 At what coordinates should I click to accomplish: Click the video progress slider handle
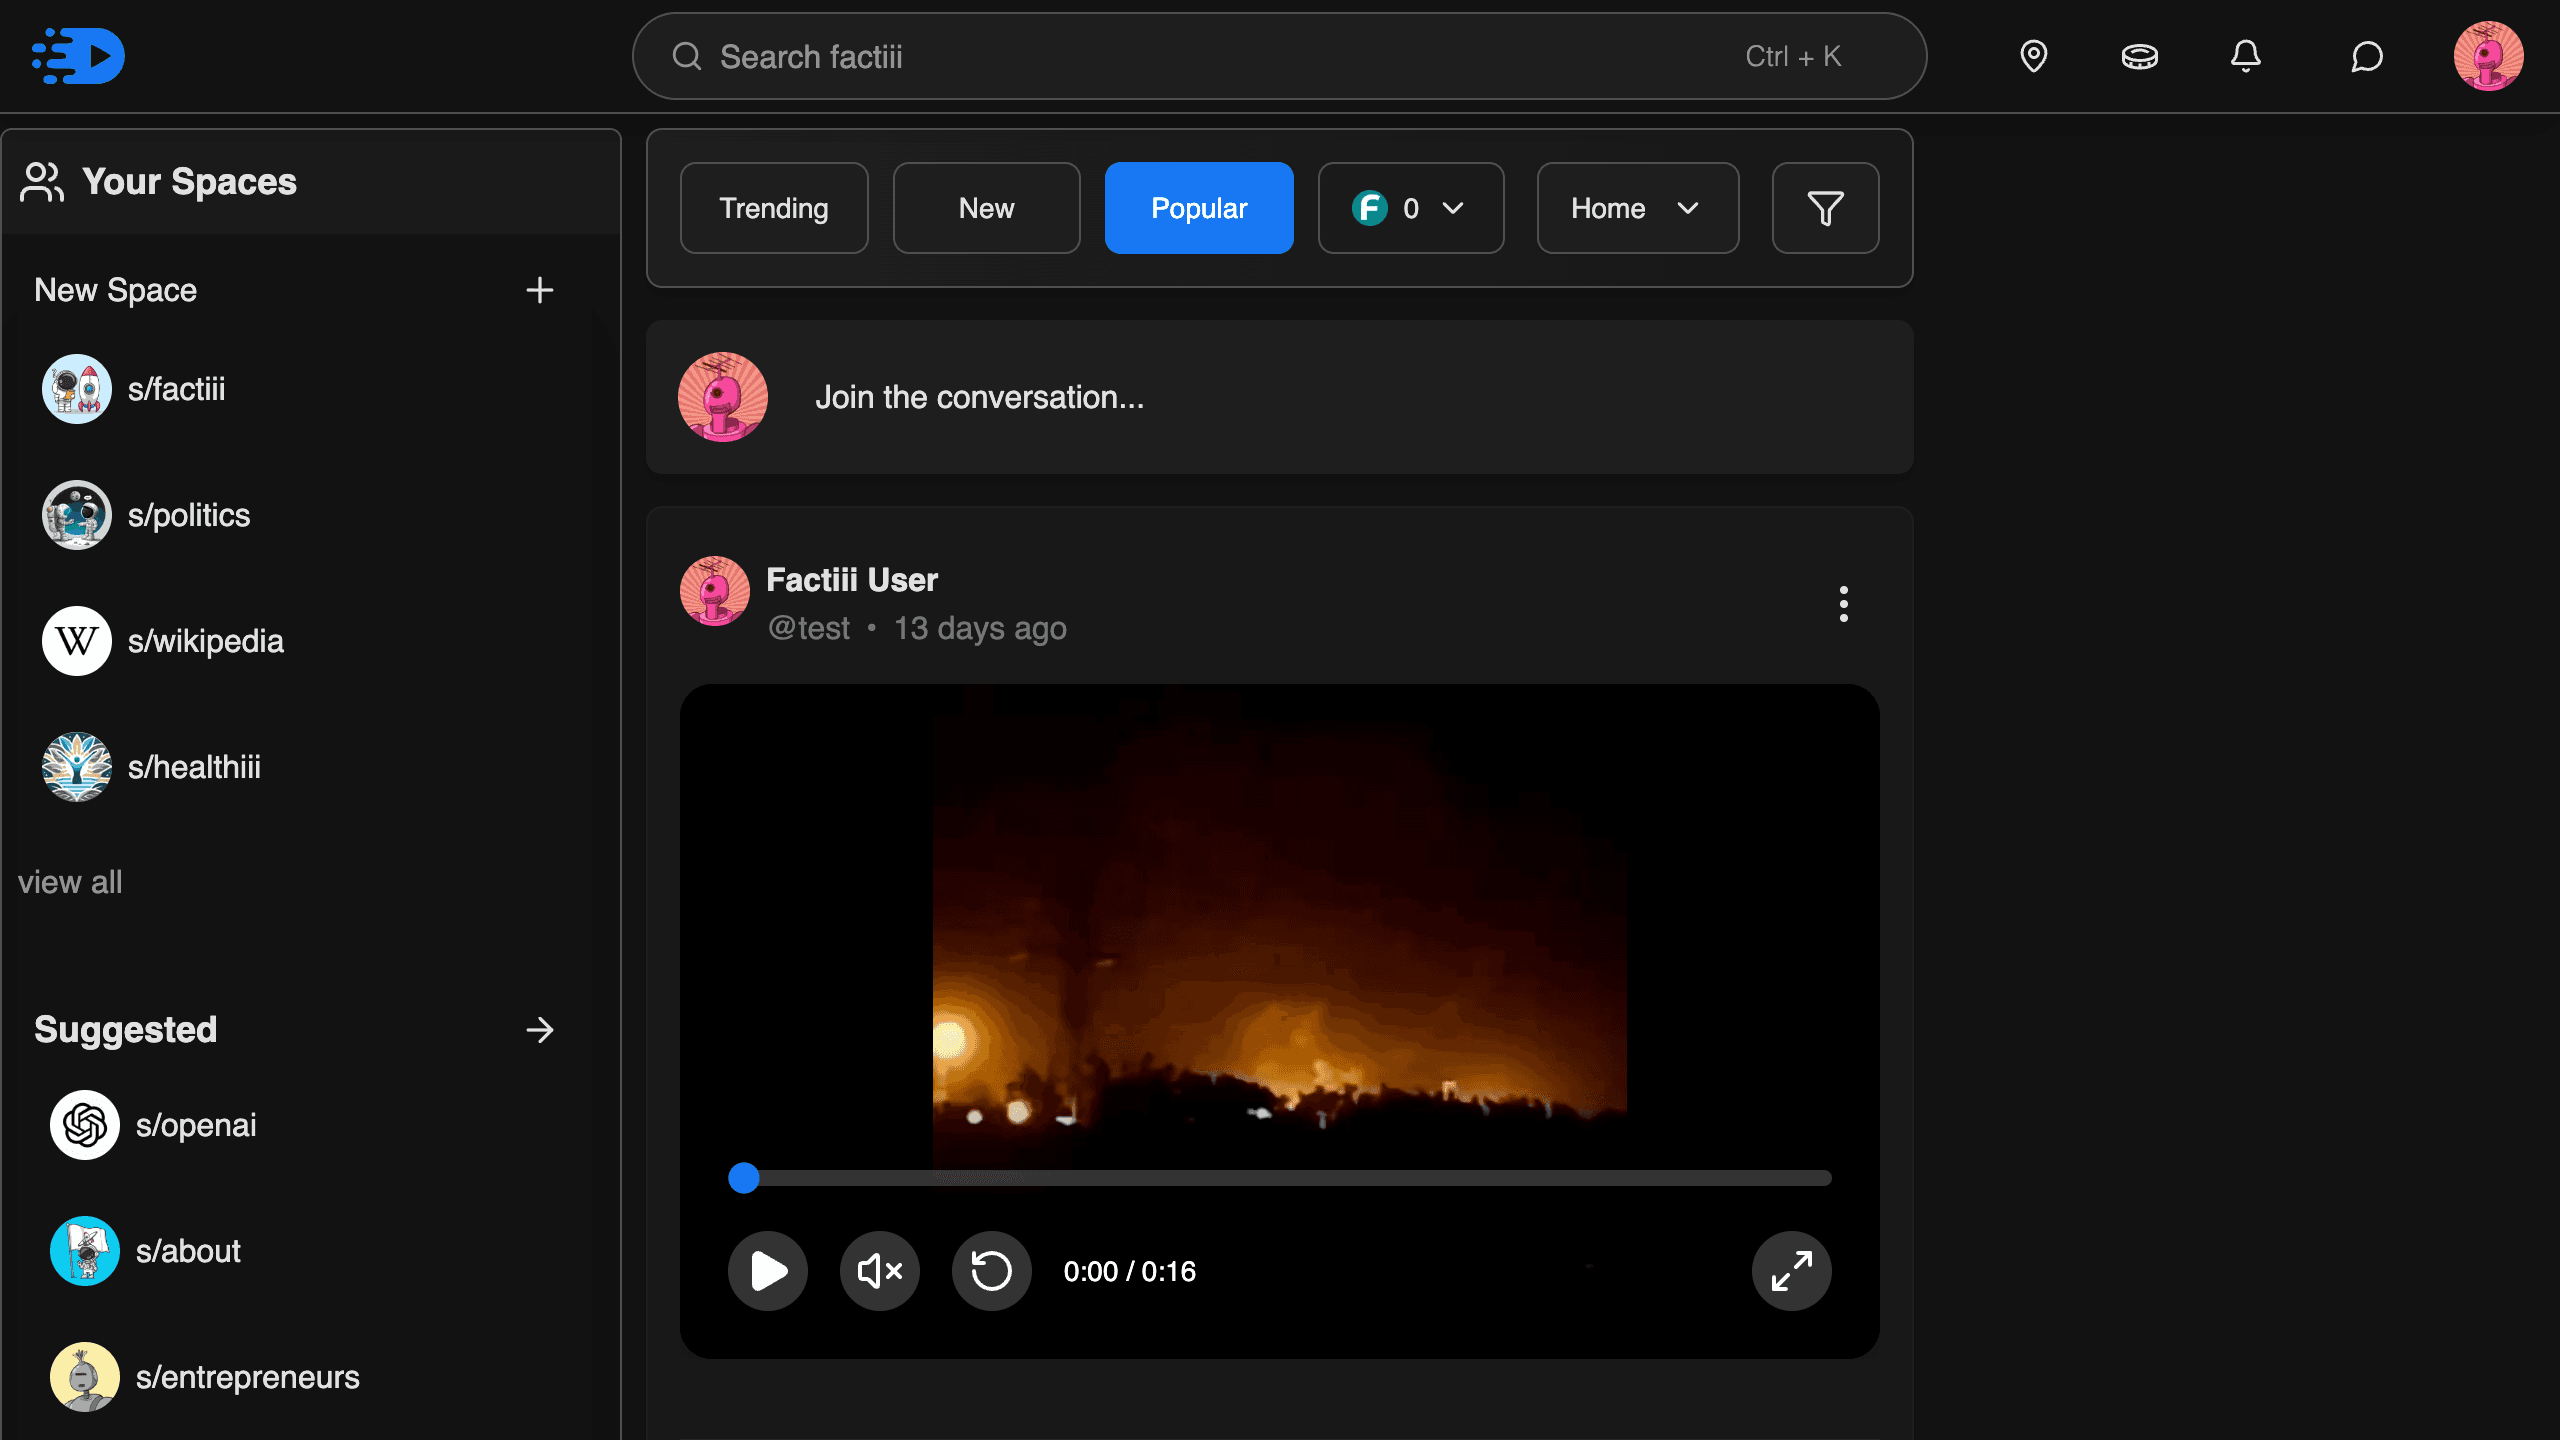(743, 1178)
